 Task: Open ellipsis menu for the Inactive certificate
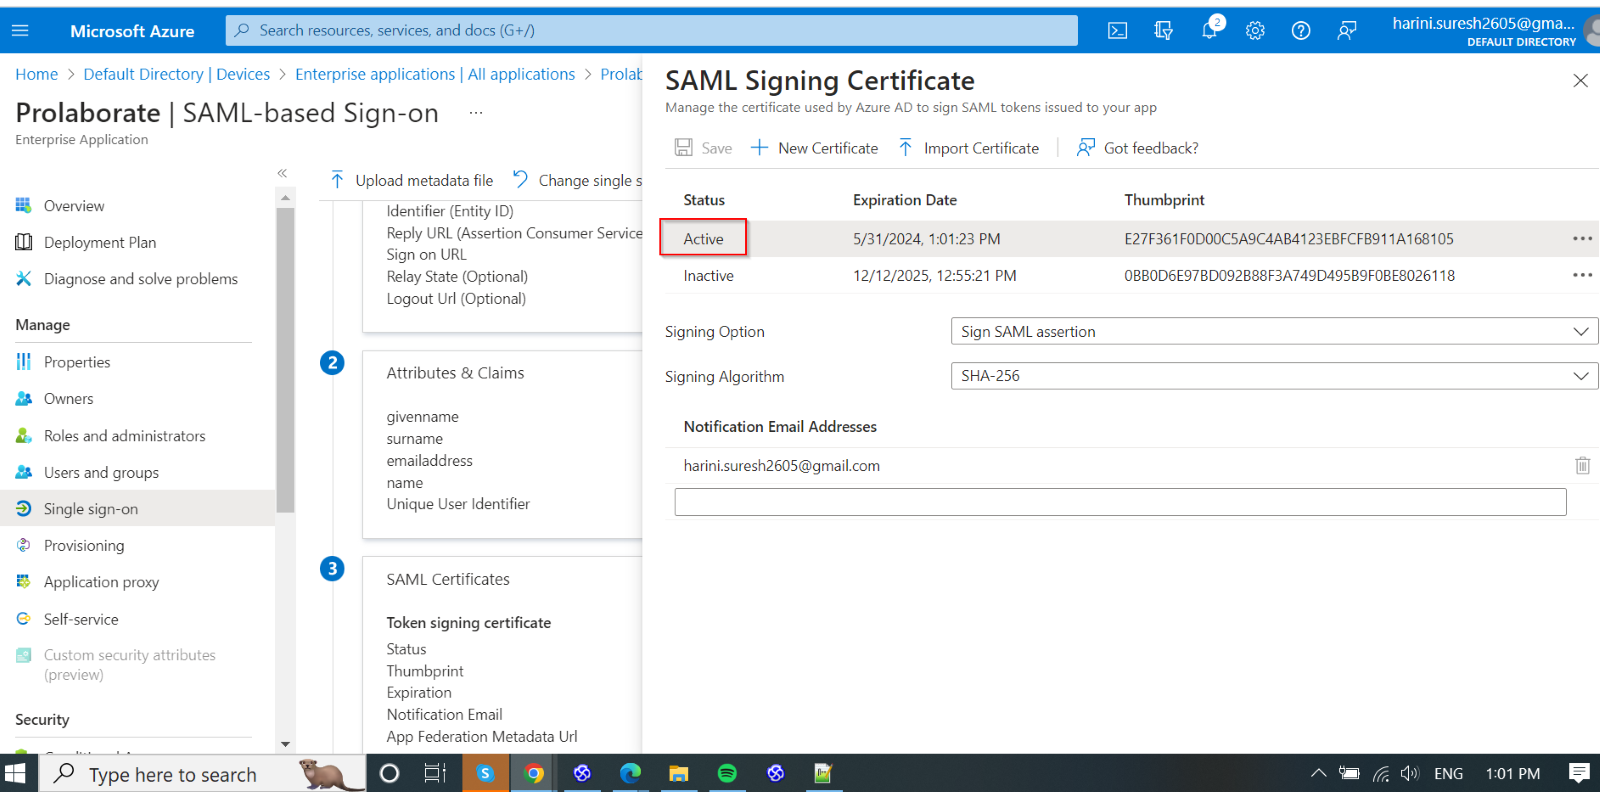1582,276
